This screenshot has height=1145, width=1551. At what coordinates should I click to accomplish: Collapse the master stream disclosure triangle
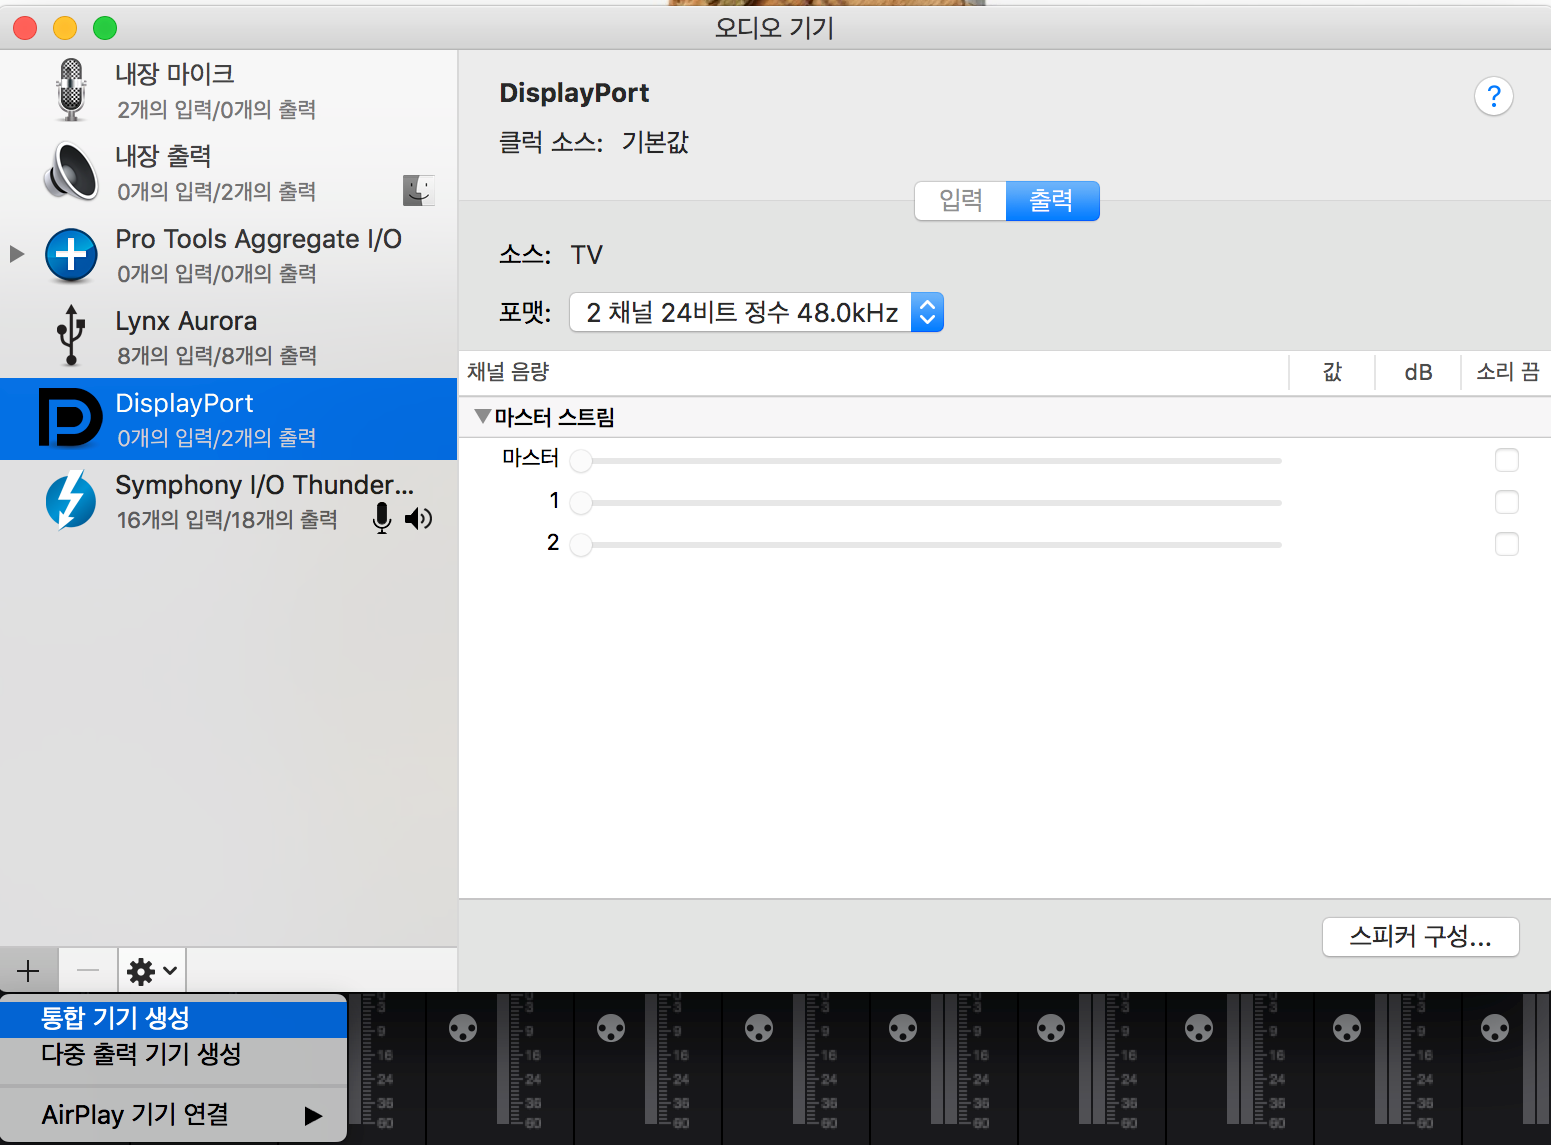483,416
